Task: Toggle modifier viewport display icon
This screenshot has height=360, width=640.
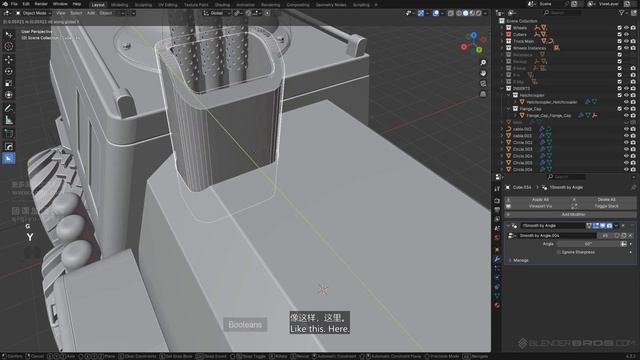Action: point(602,226)
